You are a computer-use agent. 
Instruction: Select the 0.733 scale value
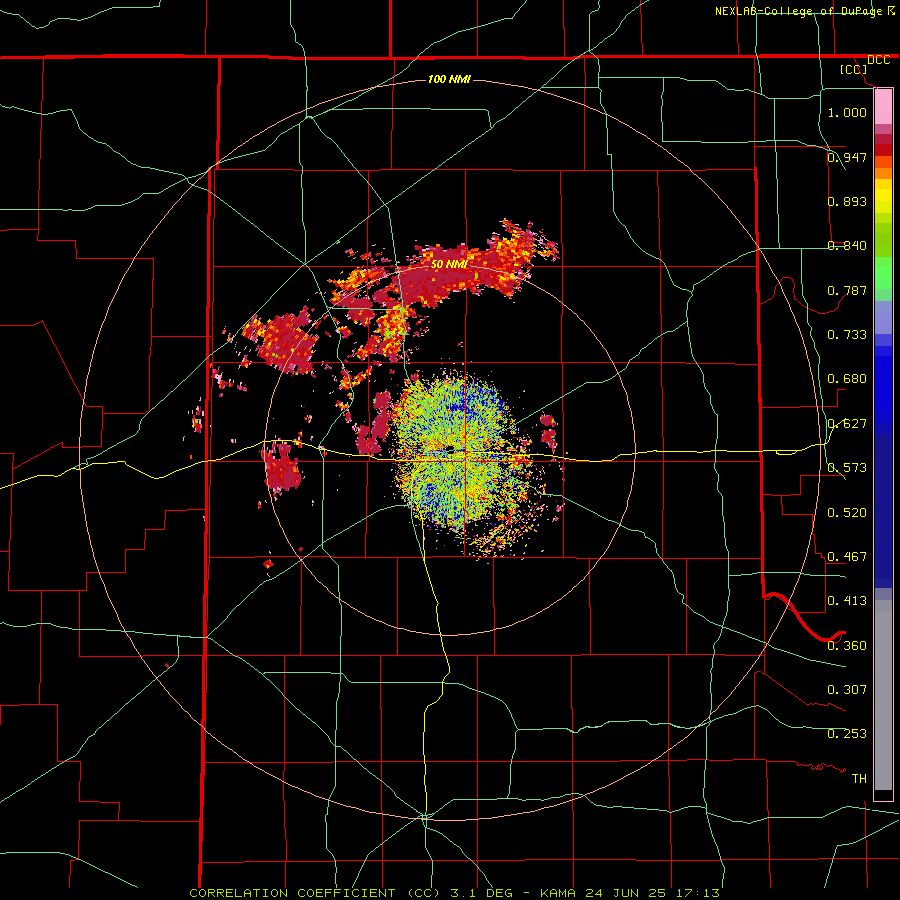click(847, 334)
